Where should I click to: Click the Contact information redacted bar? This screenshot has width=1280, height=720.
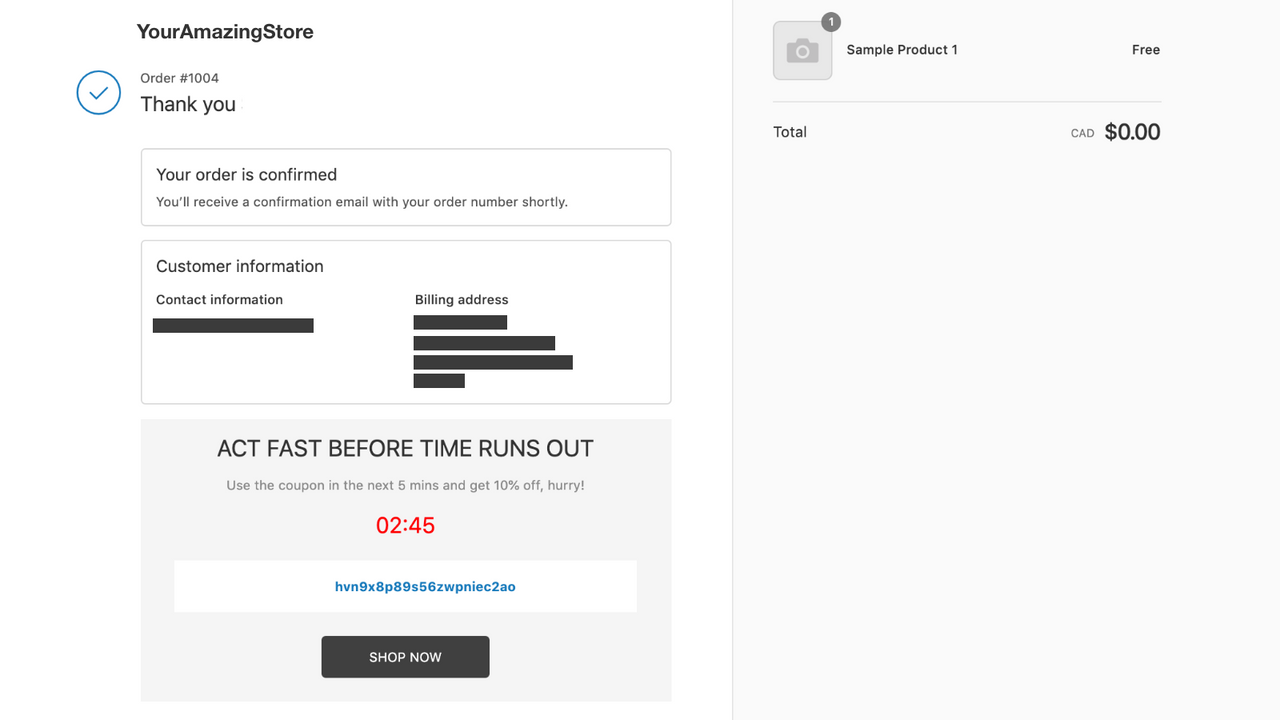tap(233, 324)
